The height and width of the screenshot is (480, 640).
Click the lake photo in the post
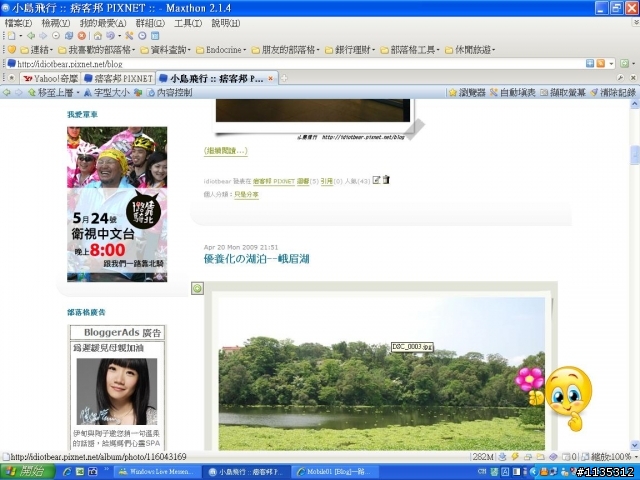(382, 374)
